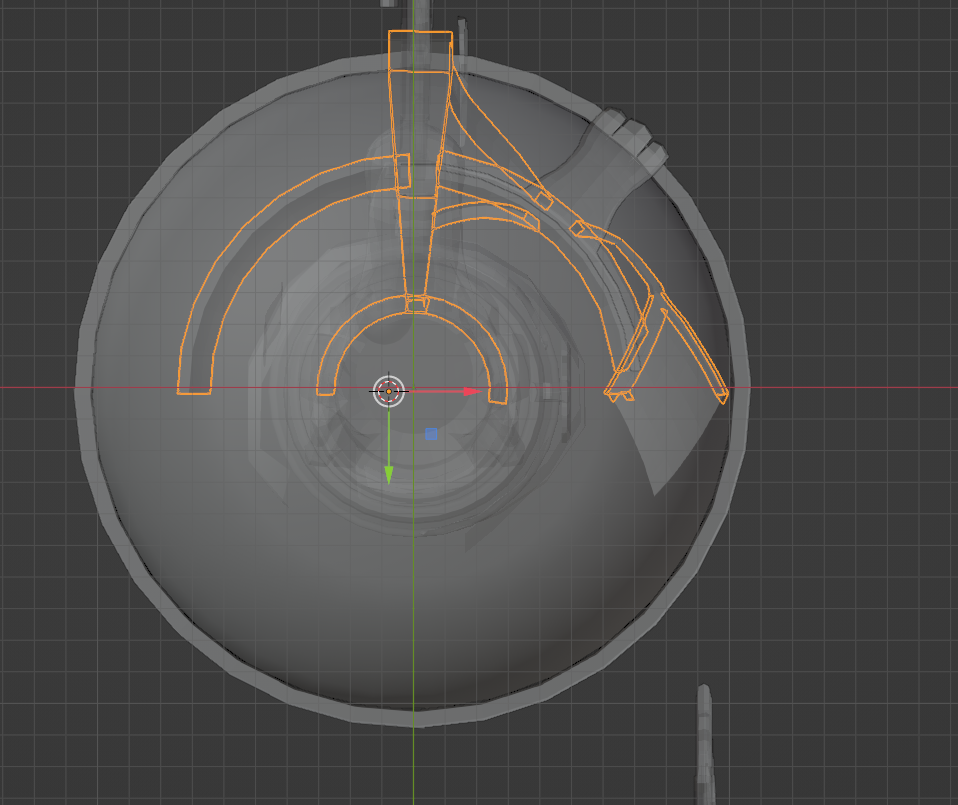Click the blue square plane handle of the gizmo
958x805 pixels.
[431, 434]
